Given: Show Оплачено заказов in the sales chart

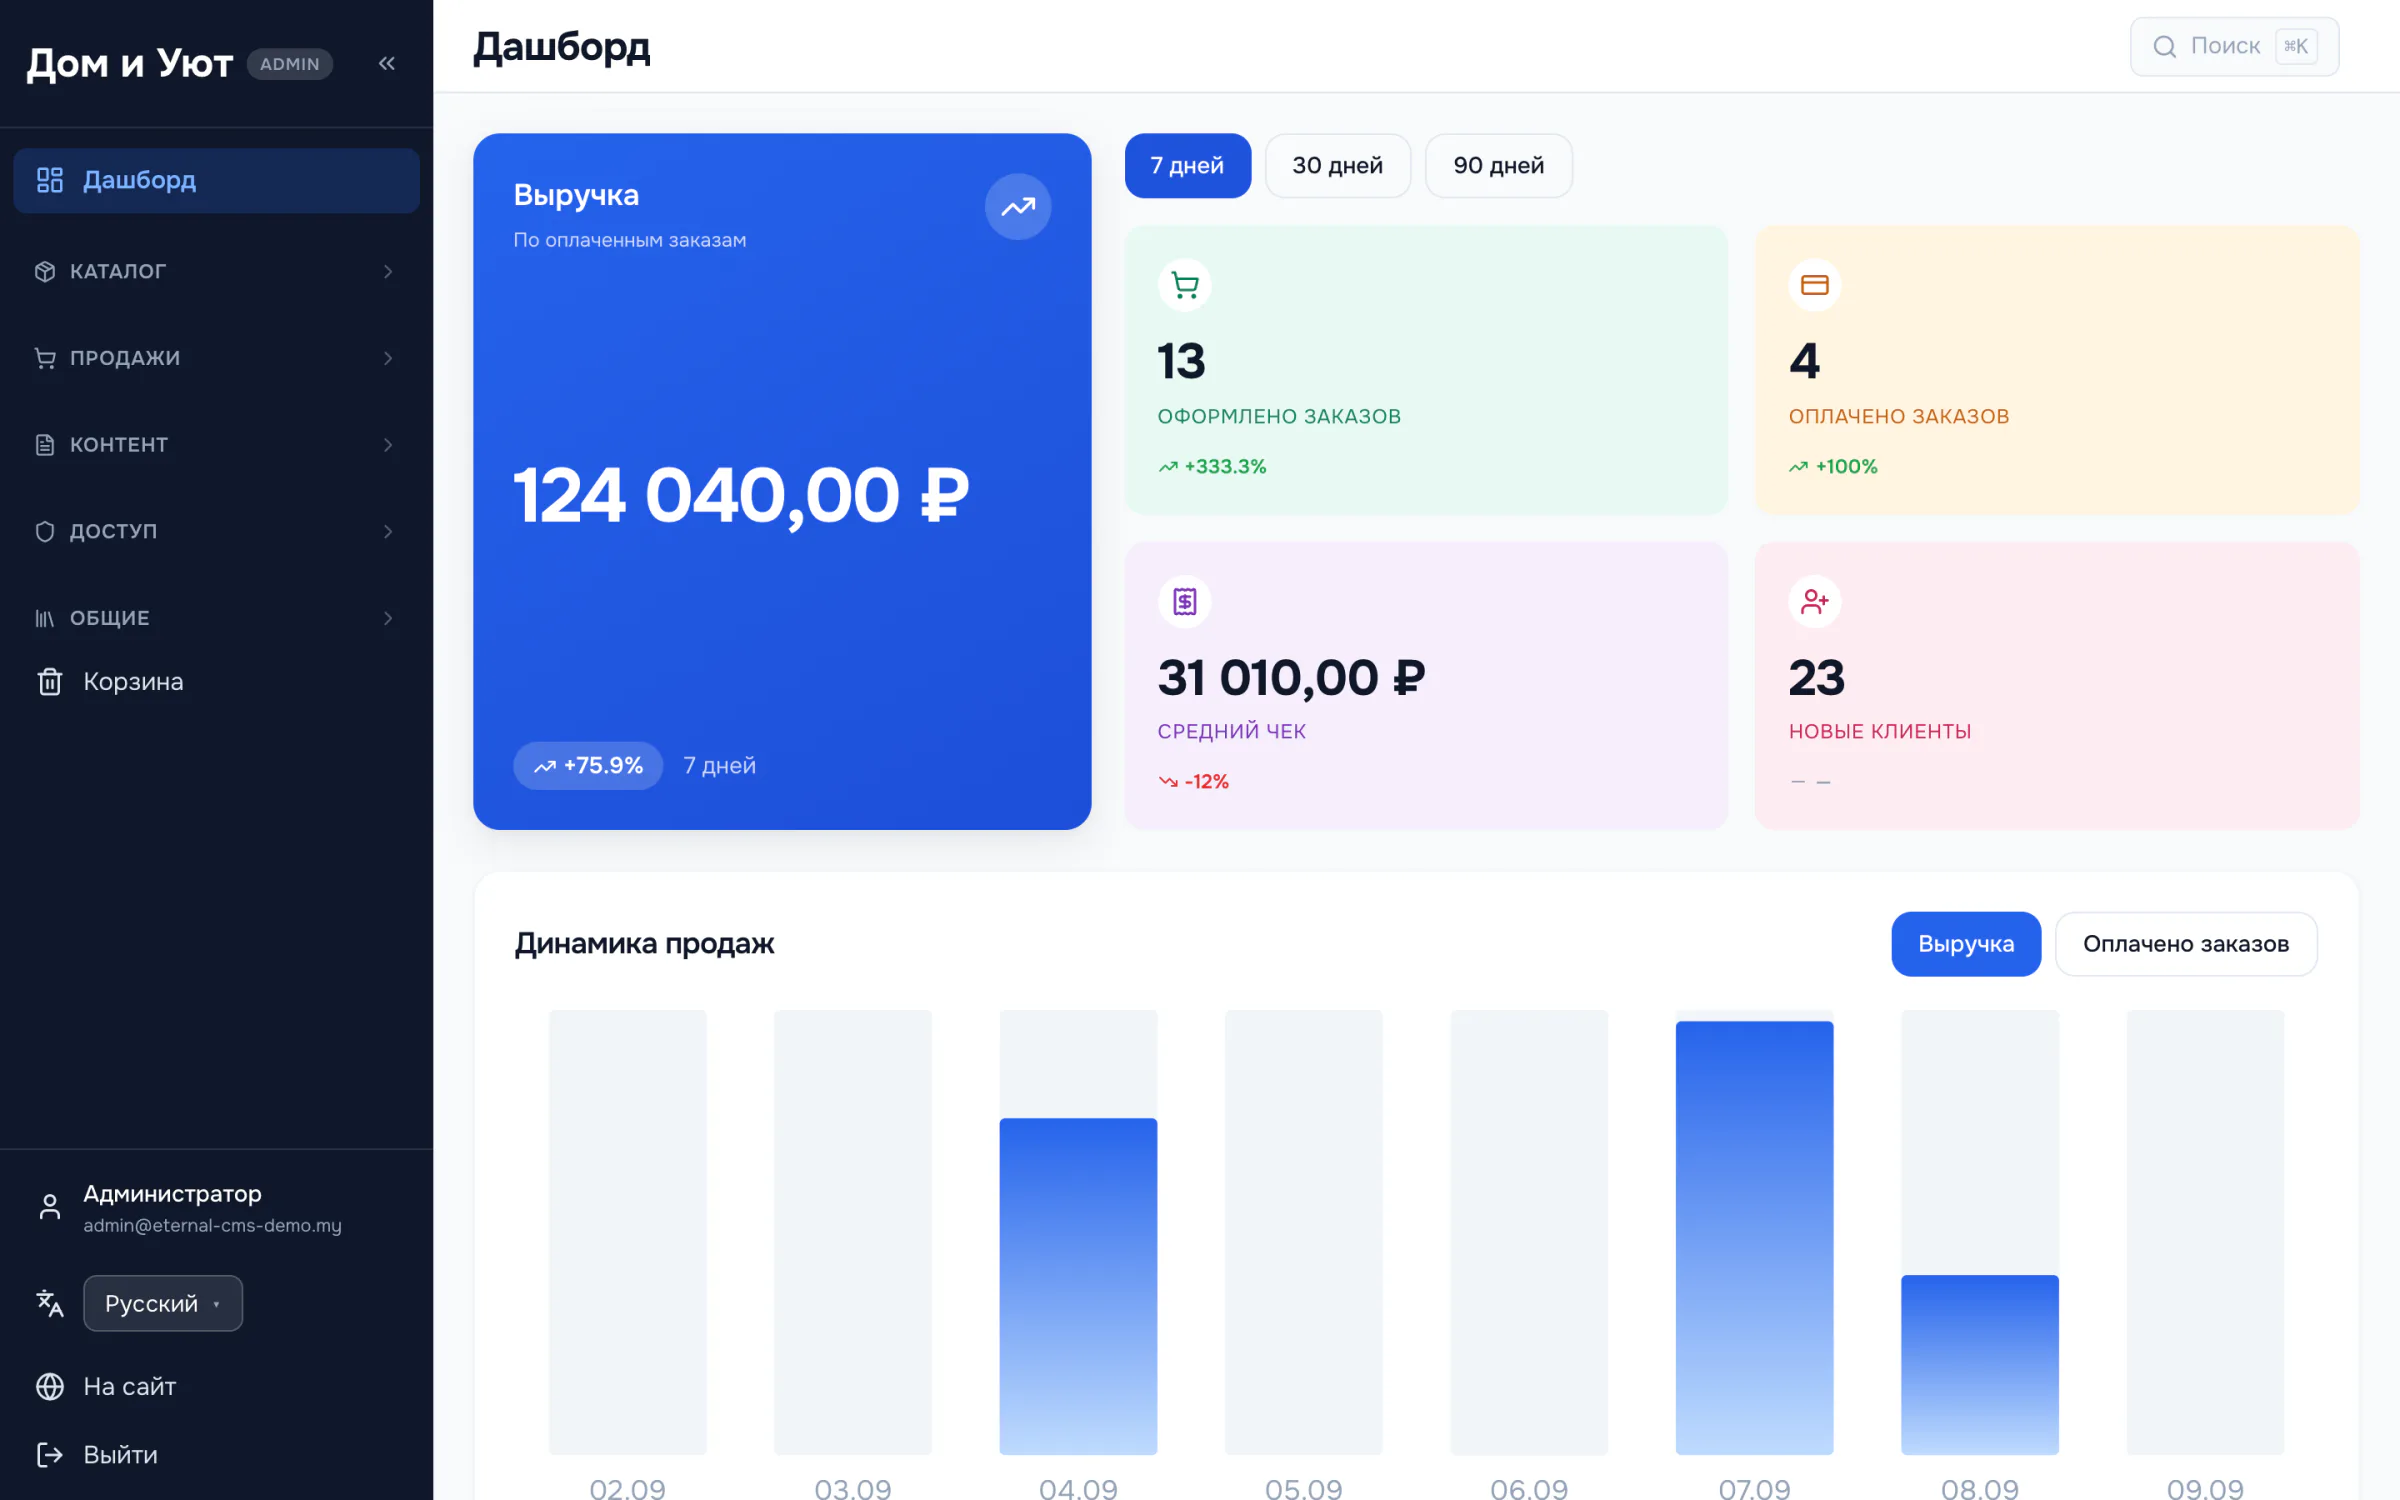Looking at the screenshot, I should (x=2185, y=944).
